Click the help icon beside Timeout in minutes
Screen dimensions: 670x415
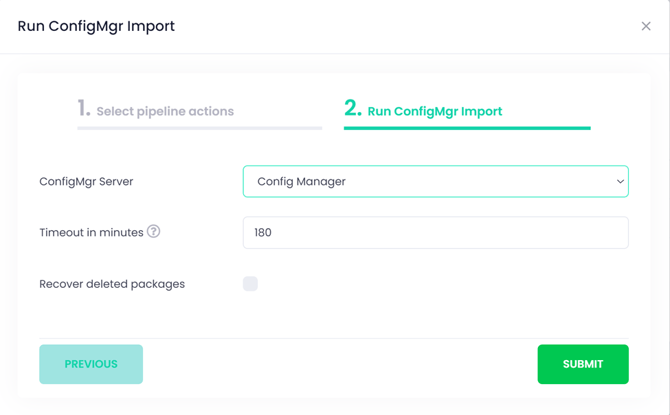[153, 231]
